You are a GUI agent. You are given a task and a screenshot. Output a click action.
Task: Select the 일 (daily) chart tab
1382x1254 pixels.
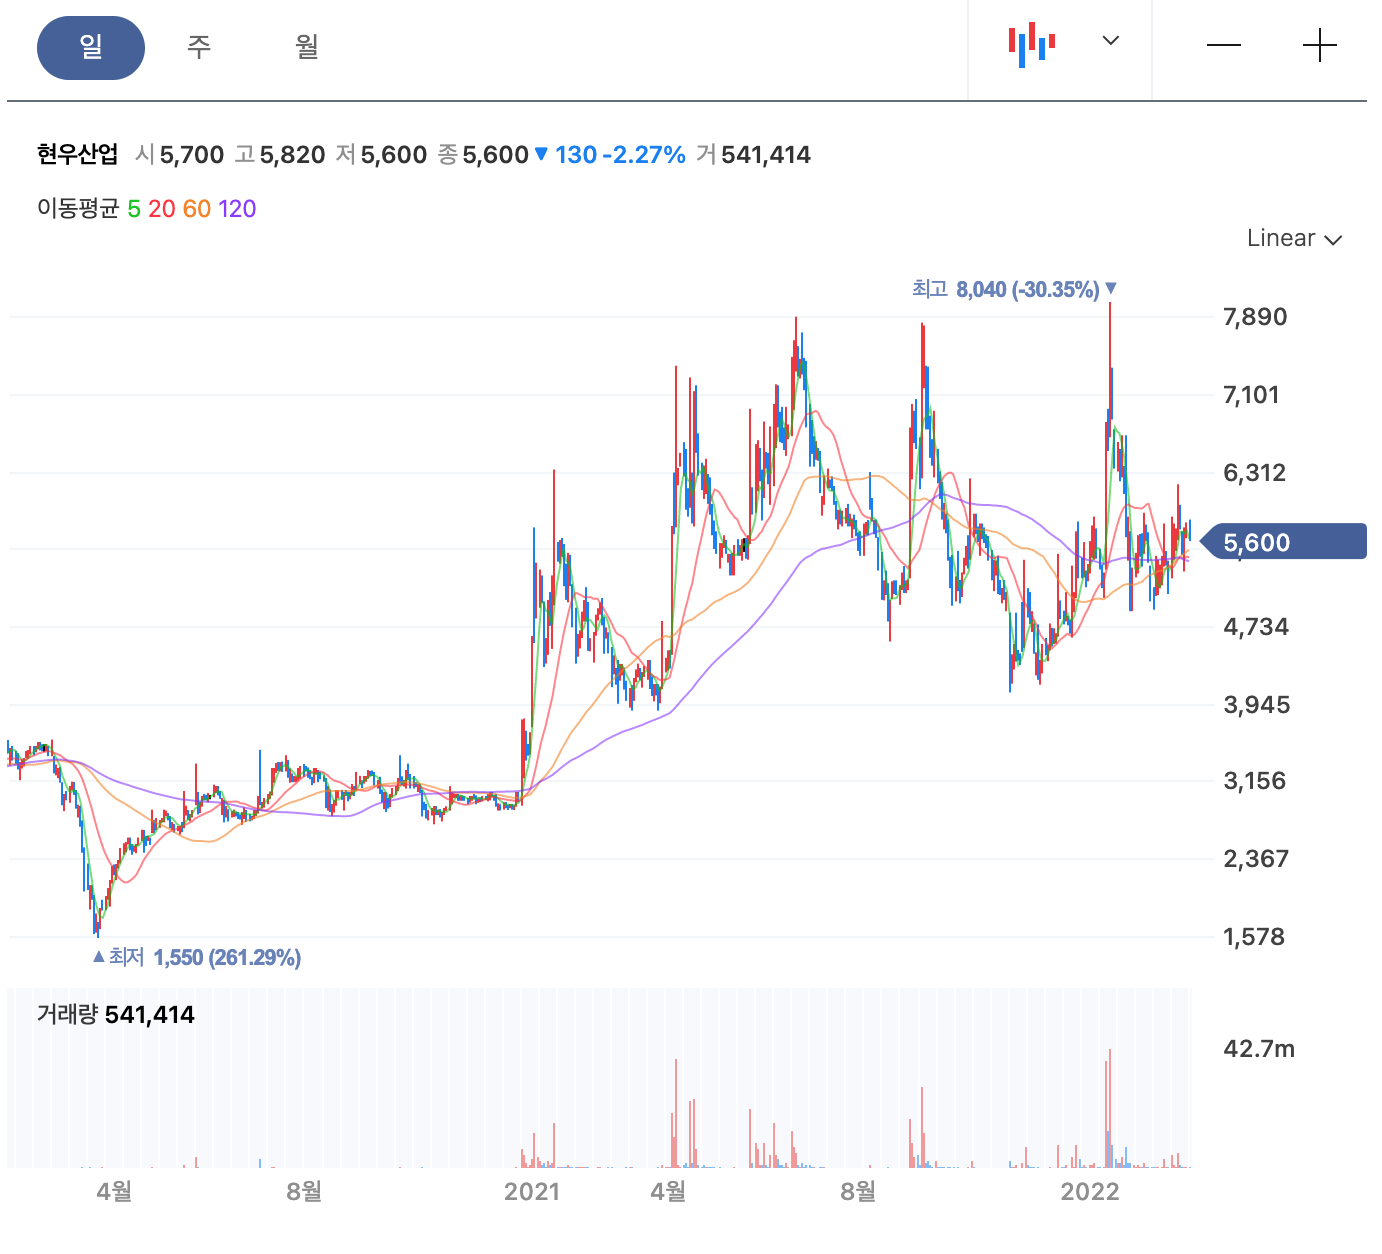(x=91, y=47)
